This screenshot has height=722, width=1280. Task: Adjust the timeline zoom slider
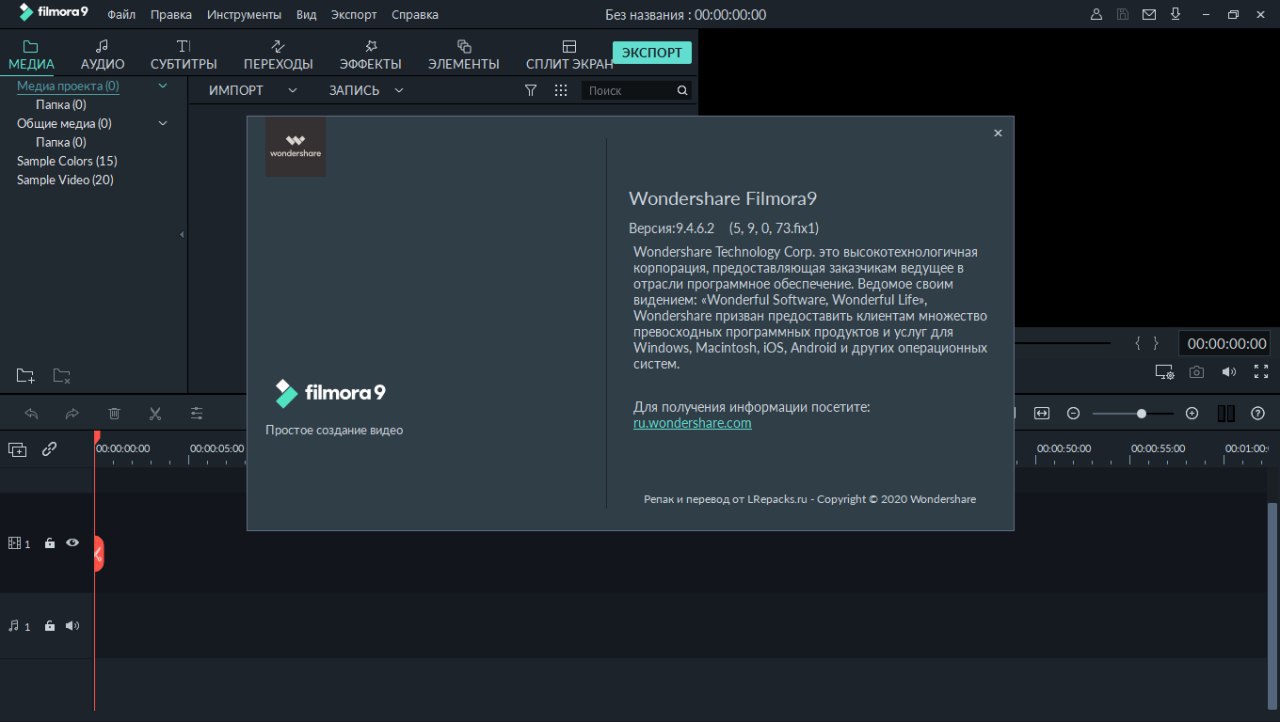click(1133, 413)
